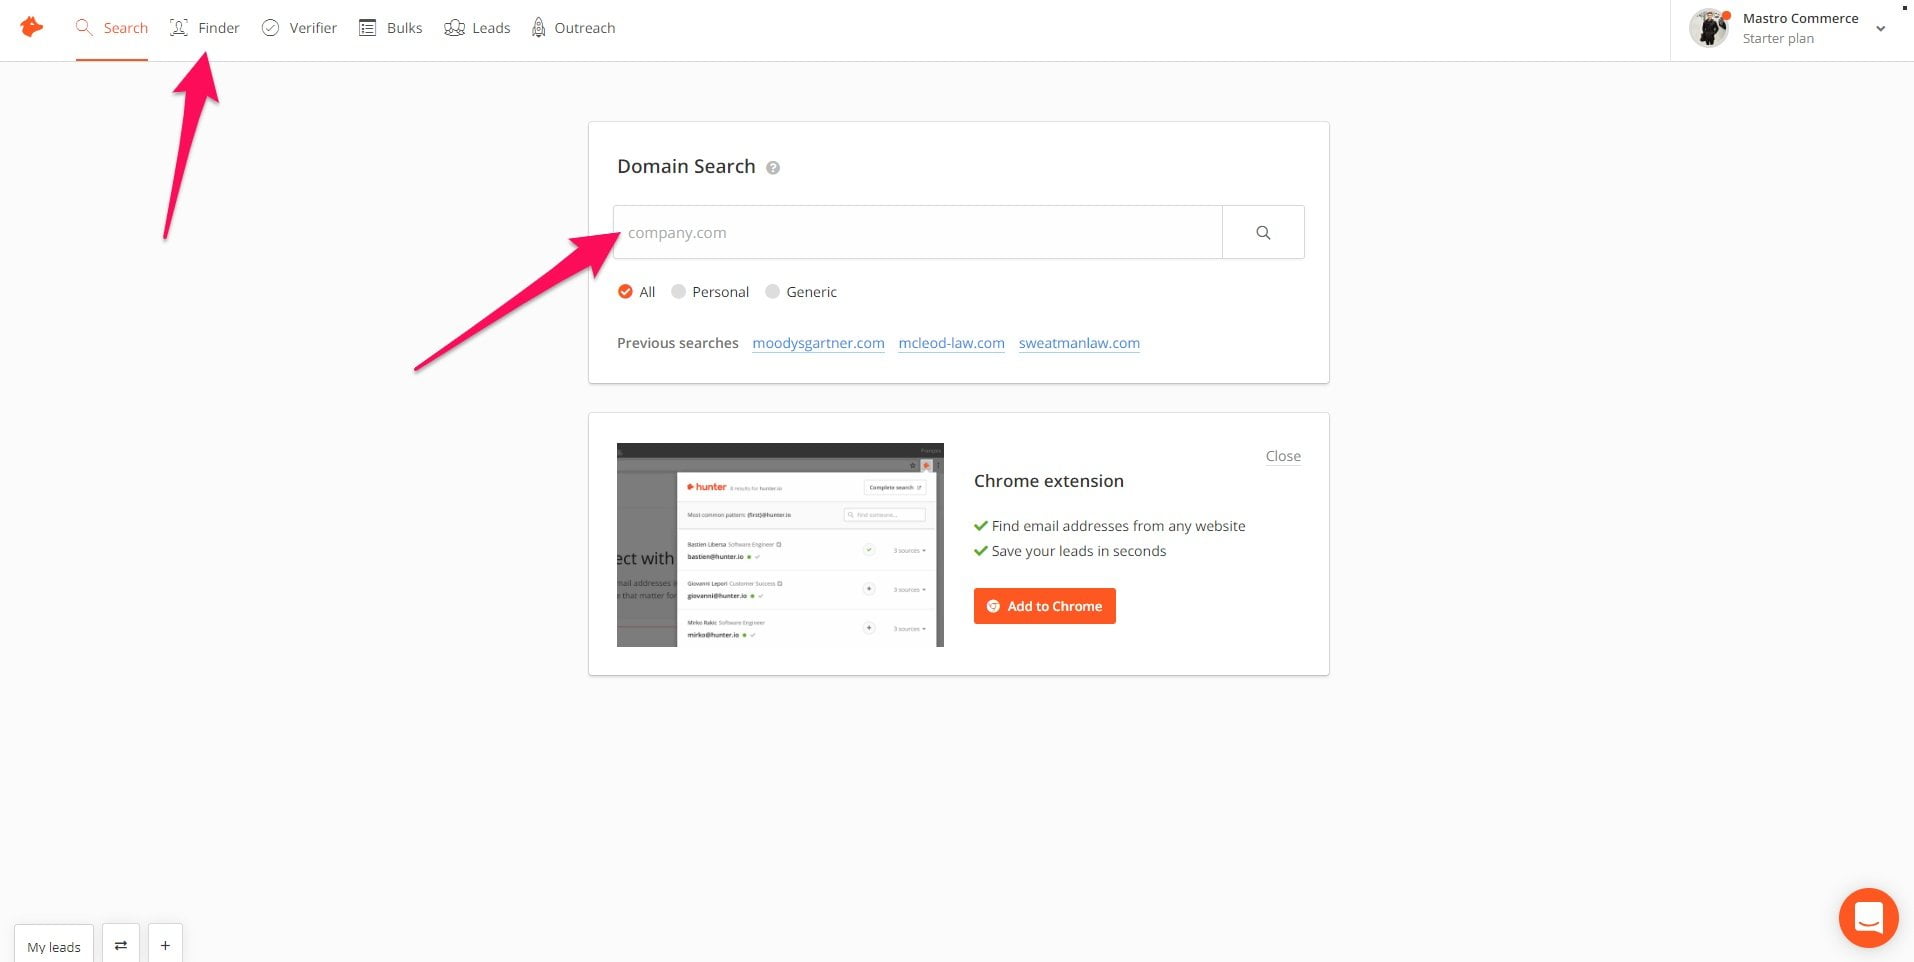Open the Outreach tab

coord(573,28)
